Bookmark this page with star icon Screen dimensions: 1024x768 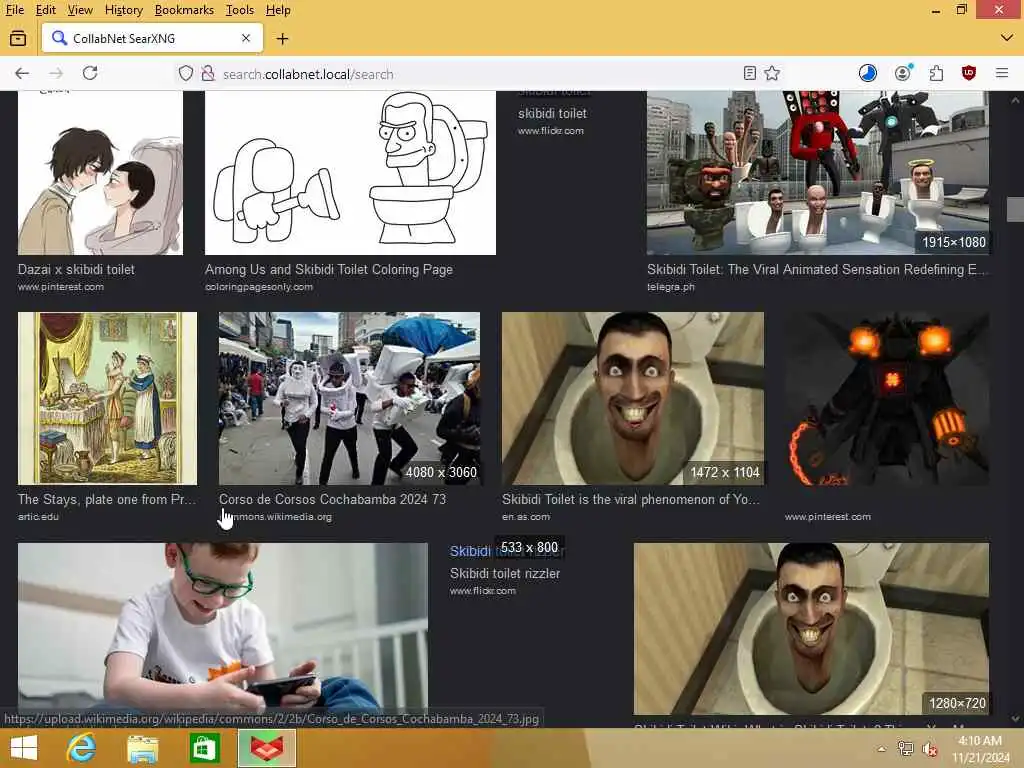772,73
